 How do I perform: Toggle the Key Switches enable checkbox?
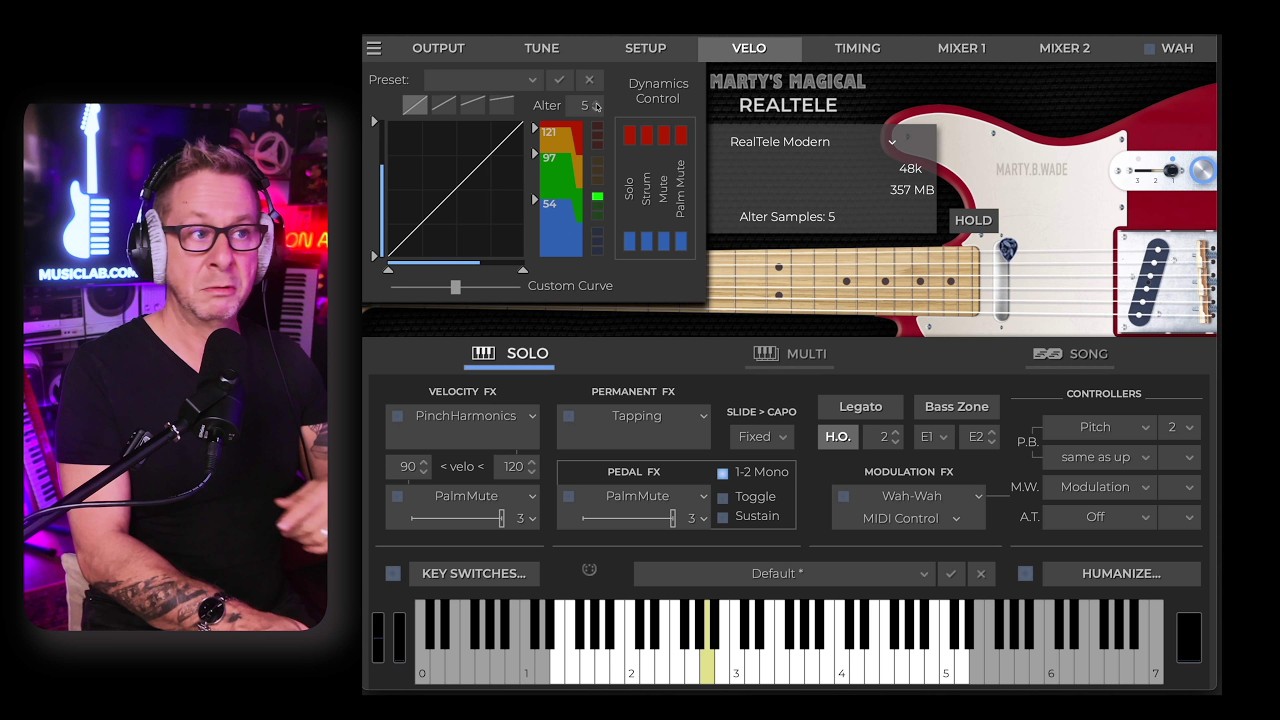[393, 574]
